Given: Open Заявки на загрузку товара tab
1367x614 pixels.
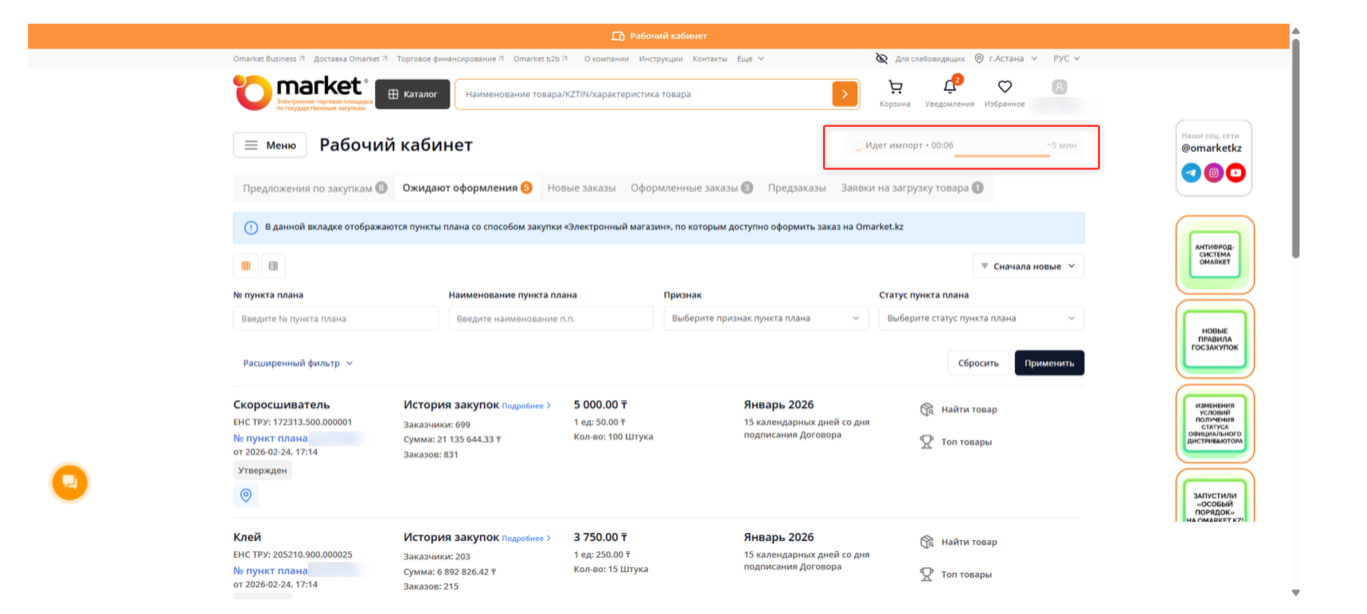Looking at the screenshot, I should [912, 188].
